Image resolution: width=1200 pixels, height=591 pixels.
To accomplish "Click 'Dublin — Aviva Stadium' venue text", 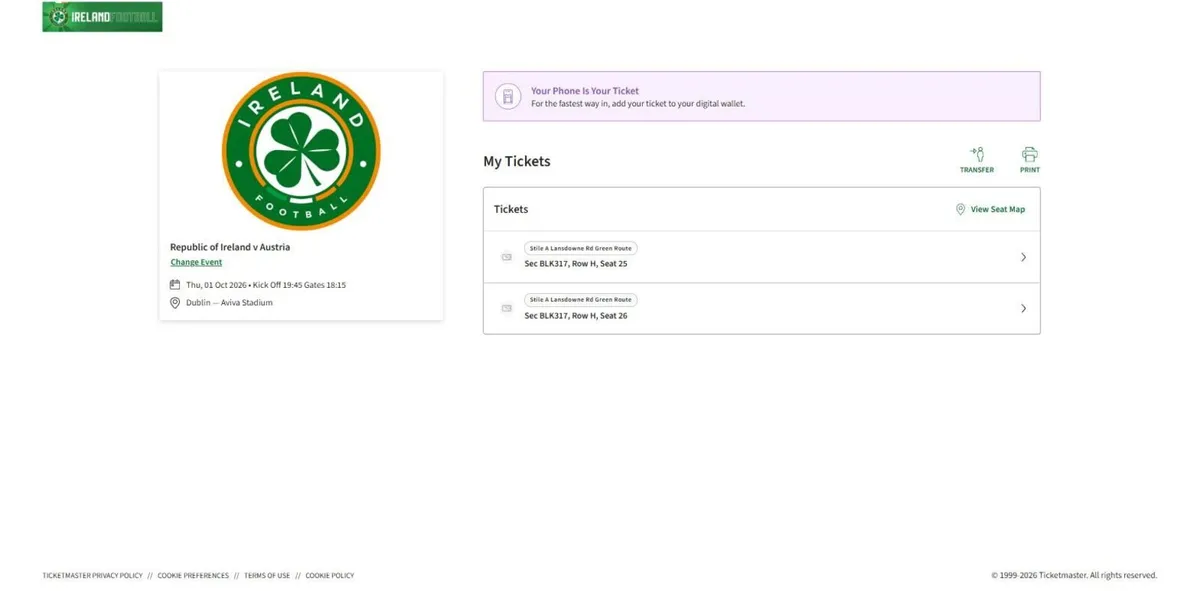I will tap(229, 302).
